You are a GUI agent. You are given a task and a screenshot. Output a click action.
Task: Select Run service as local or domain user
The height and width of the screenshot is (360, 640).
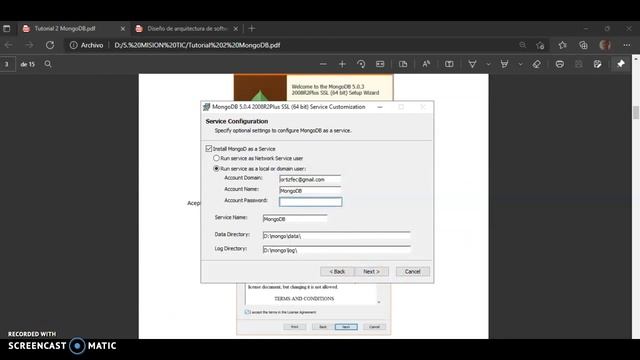(216, 169)
